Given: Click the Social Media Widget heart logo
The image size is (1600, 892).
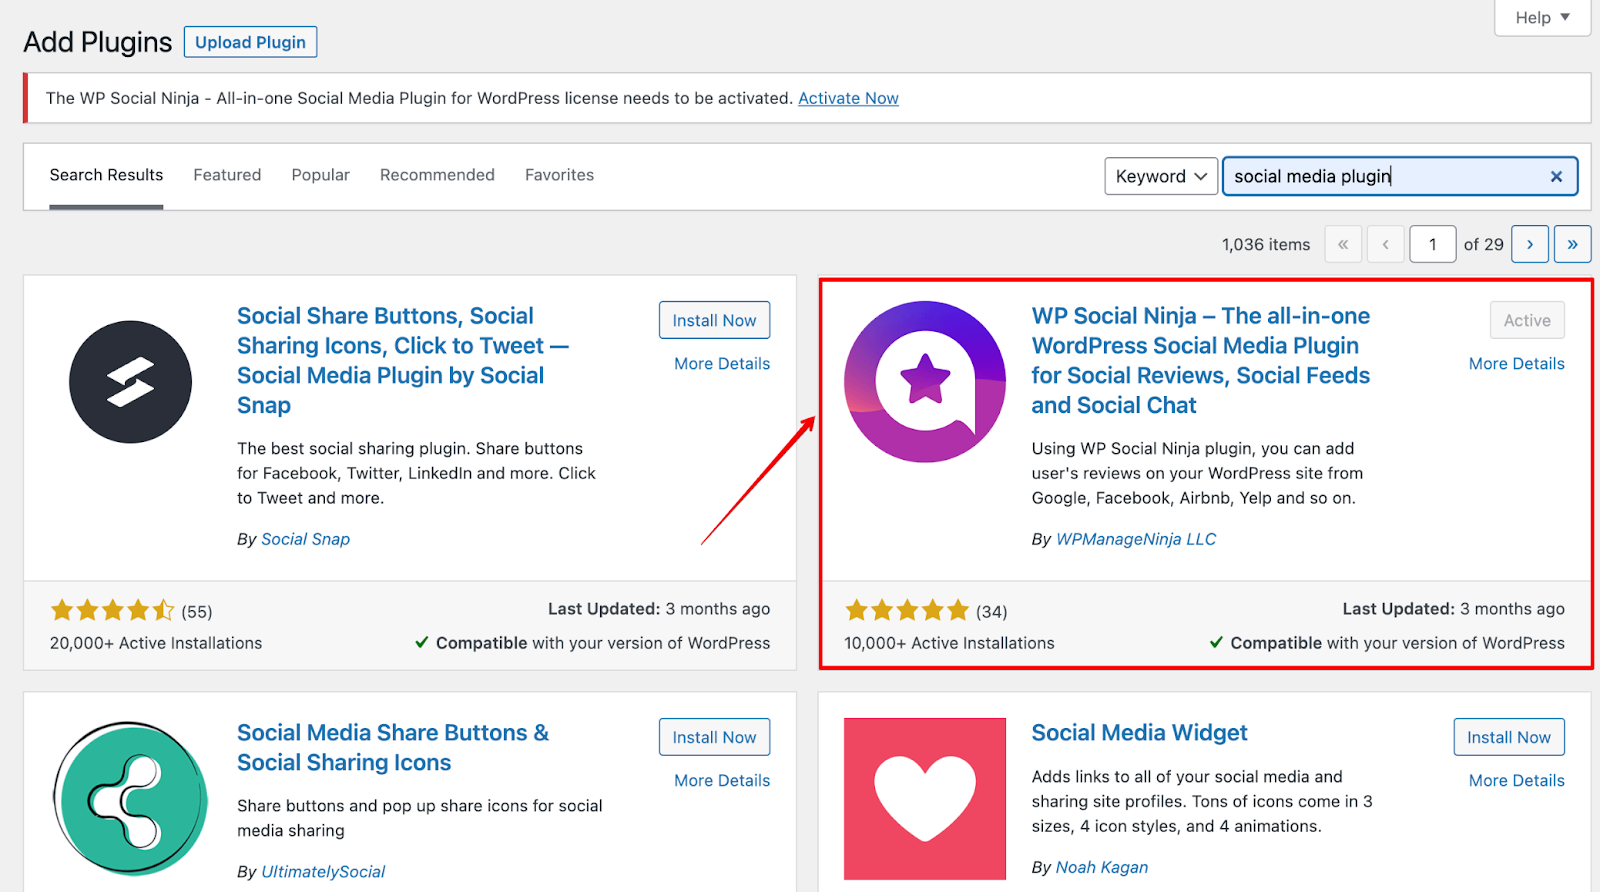Looking at the screenshot, I should (925, 799).
